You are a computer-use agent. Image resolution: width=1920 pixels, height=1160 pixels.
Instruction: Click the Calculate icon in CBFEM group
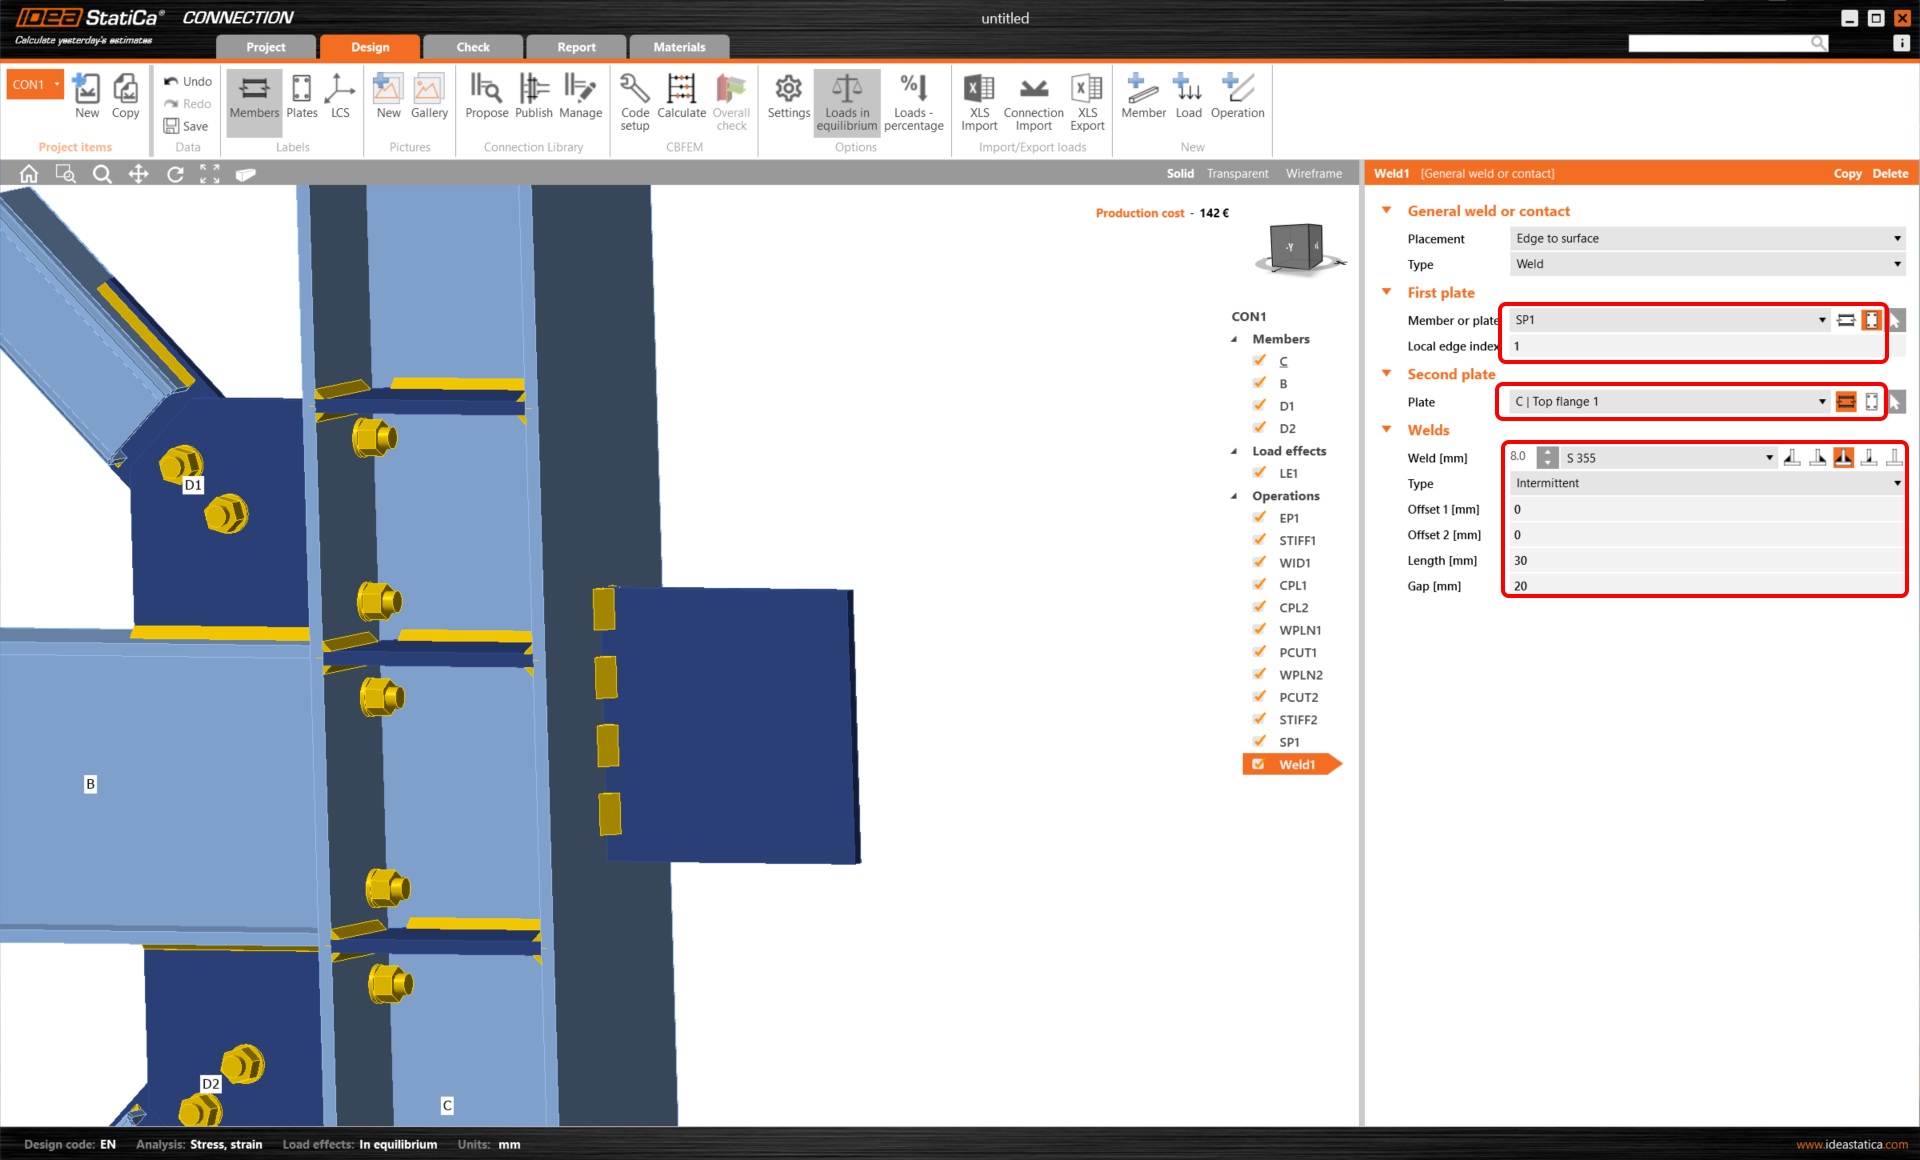tap(681, 100)
